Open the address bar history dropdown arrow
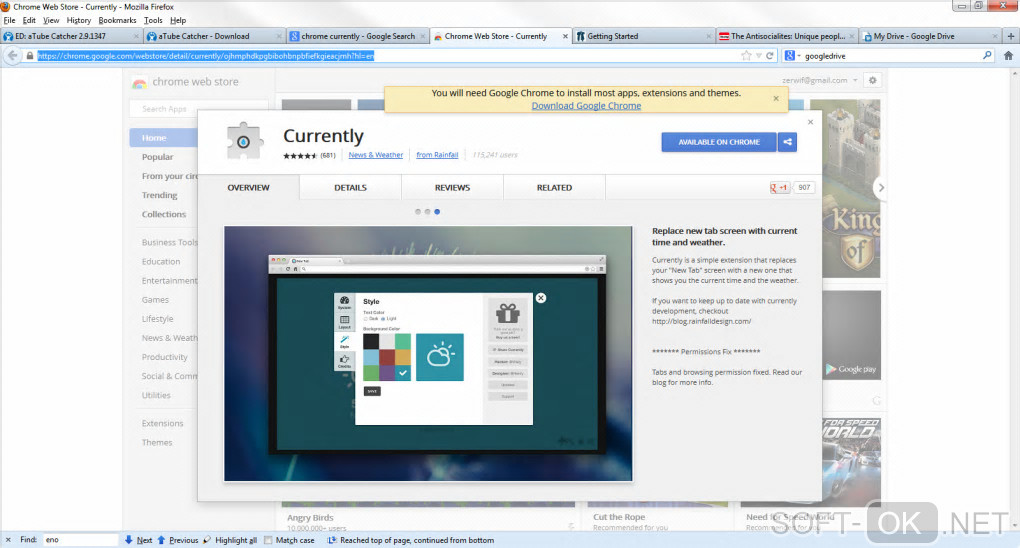 coord(758,56)
